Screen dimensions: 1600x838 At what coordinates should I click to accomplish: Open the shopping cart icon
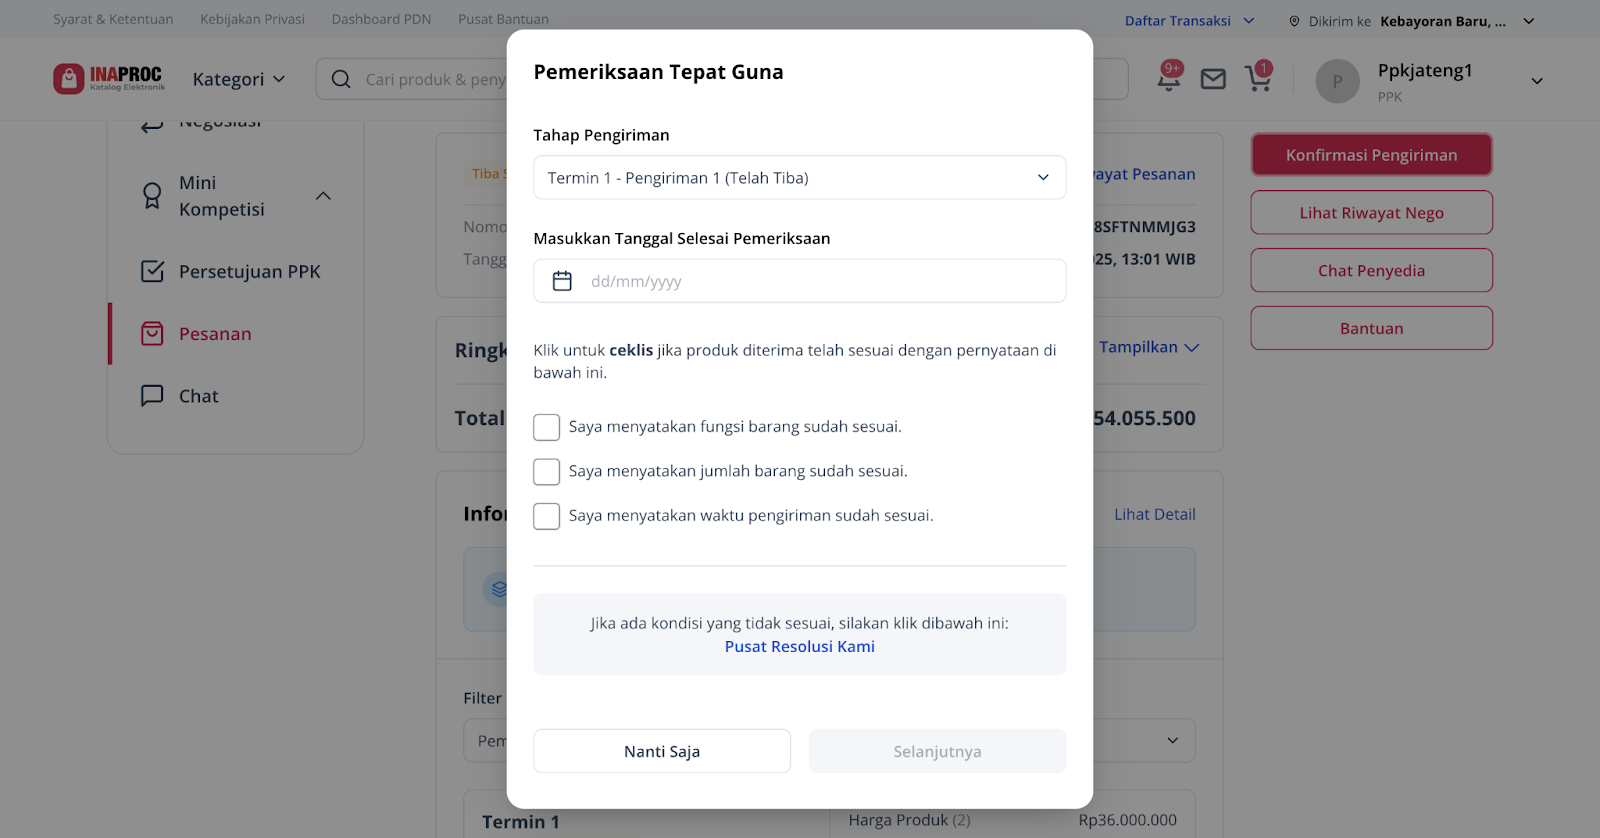pyautogui.click(x=1258, y=78)
